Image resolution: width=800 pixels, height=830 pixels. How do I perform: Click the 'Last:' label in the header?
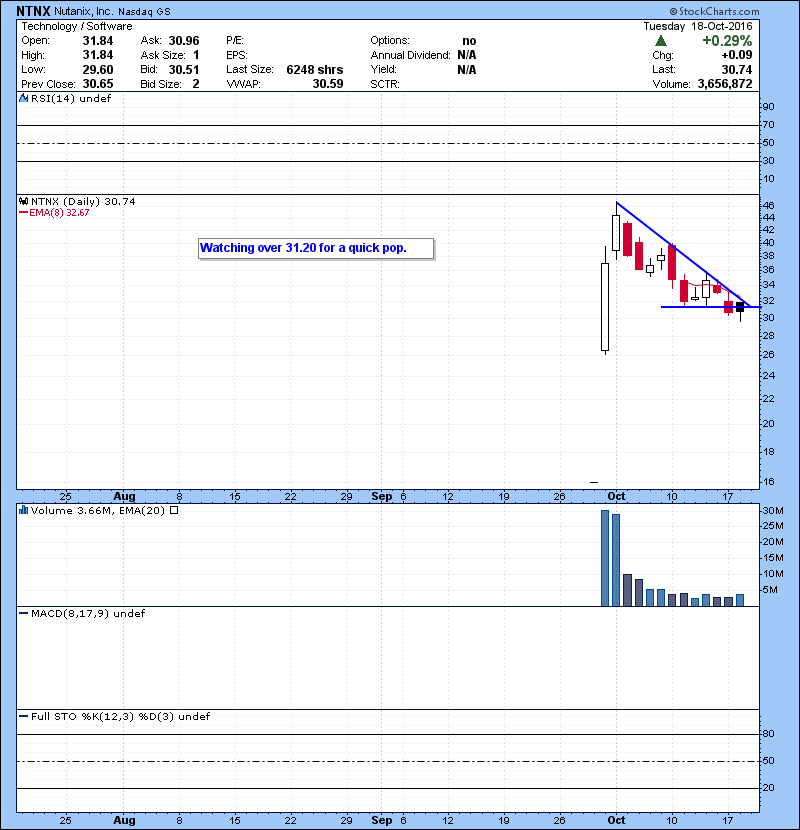coord(663,69)
